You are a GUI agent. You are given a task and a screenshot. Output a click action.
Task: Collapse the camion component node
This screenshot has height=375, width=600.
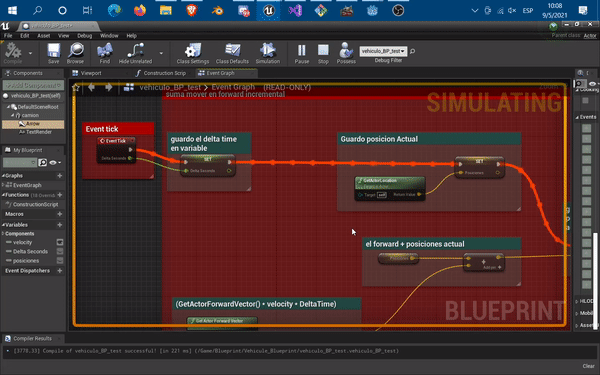click(12, 115)
